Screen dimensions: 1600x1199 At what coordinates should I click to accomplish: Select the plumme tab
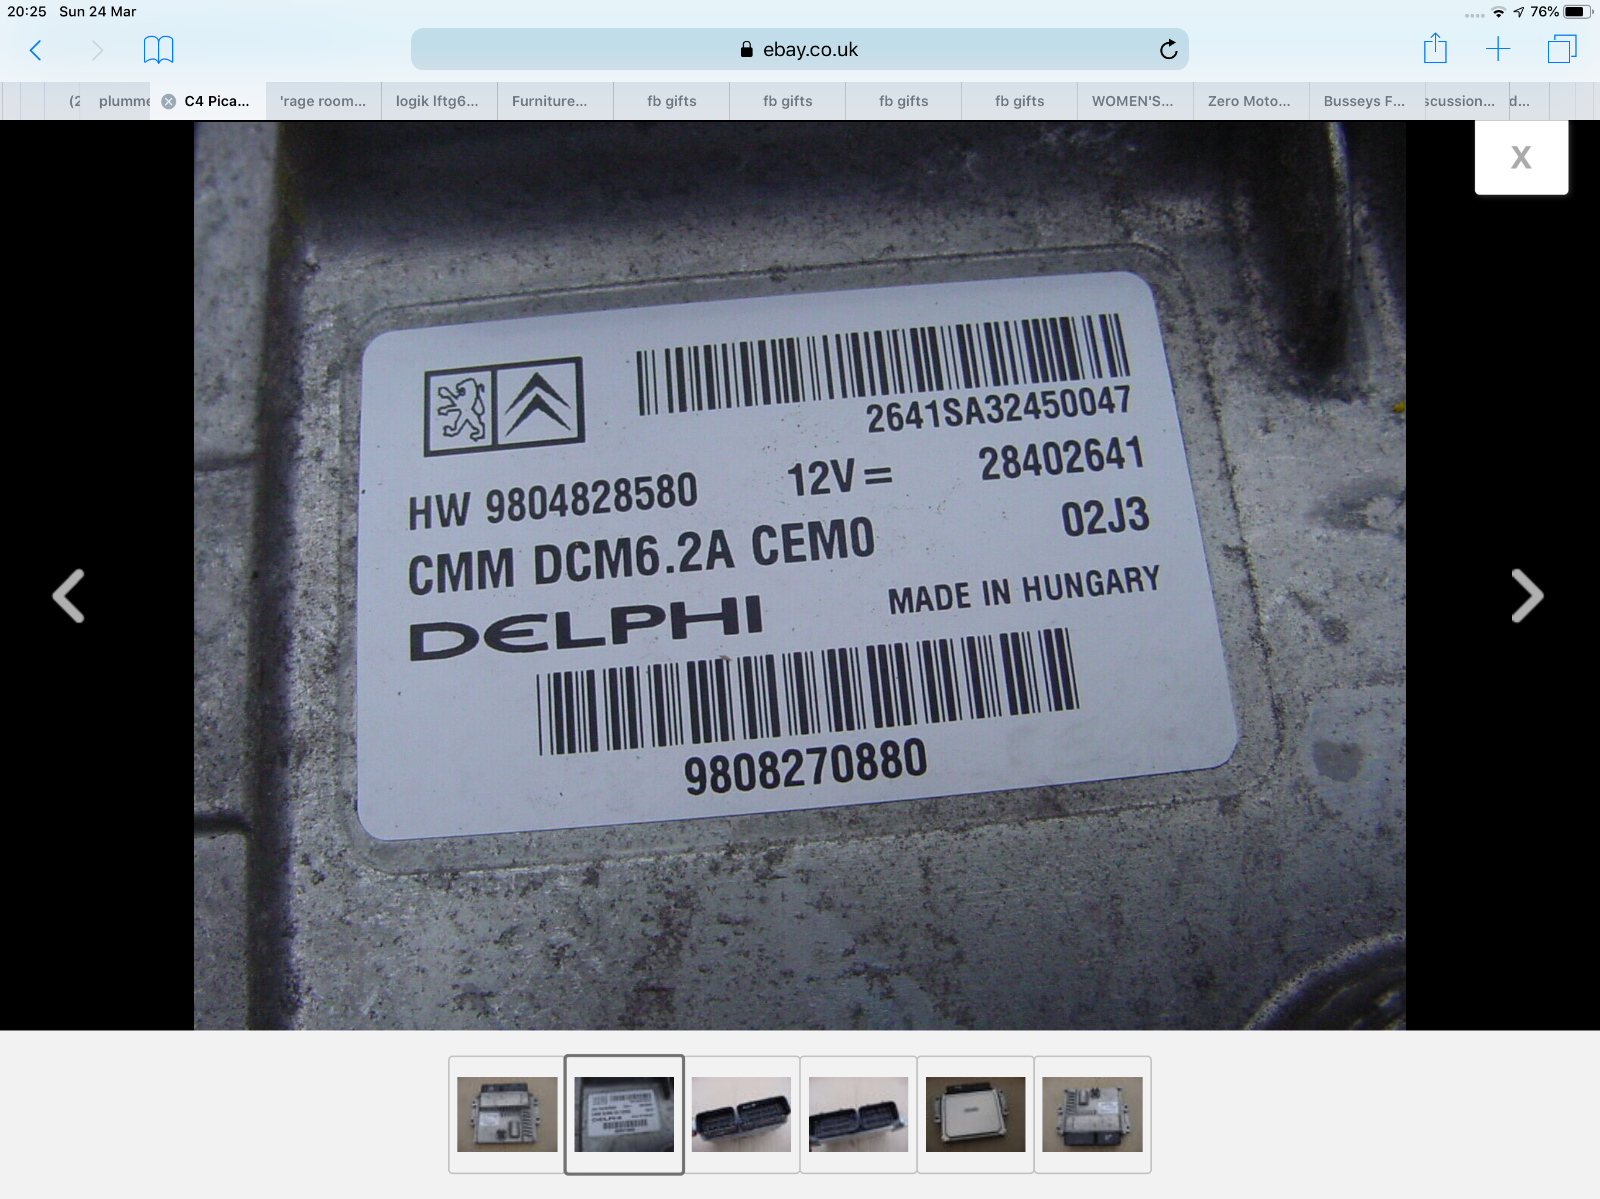[x=122, y=101]
